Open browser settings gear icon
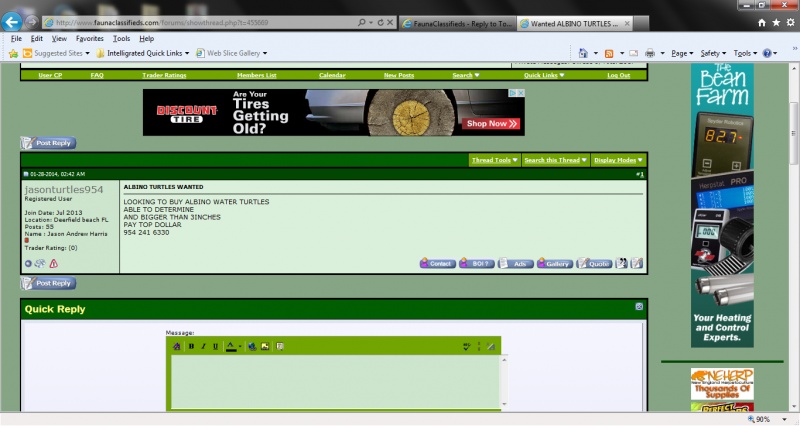This screenshot has width=800, height=426. [x=790, y=22]
